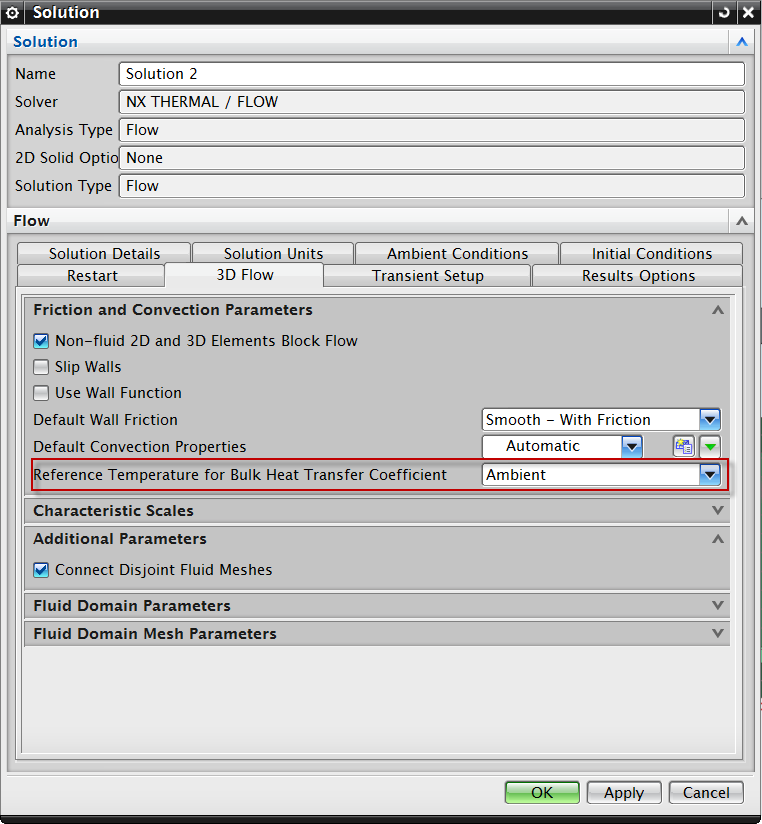This screenshot has width=762, height=824.
Task: Uncheck Connect Disjoint Fluid Meshes
Action: pyautogui.click(x=41, y=570)
